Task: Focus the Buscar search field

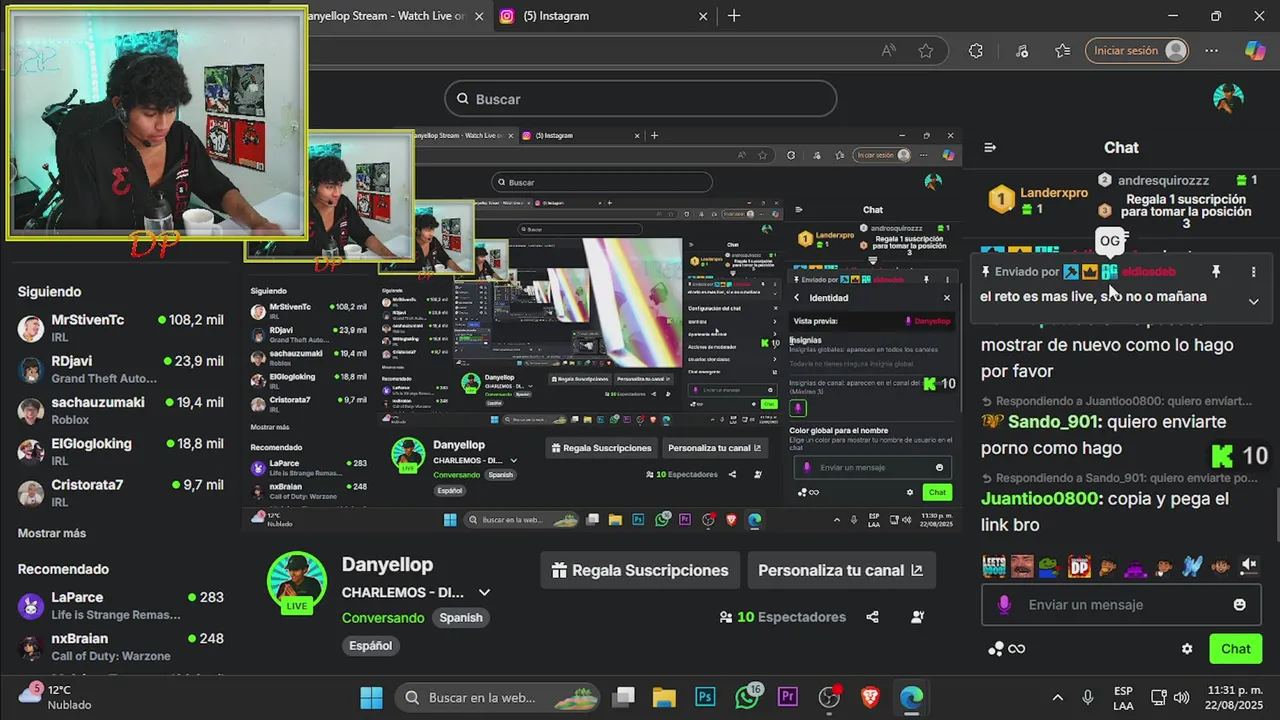Action: tap(640, 99)
